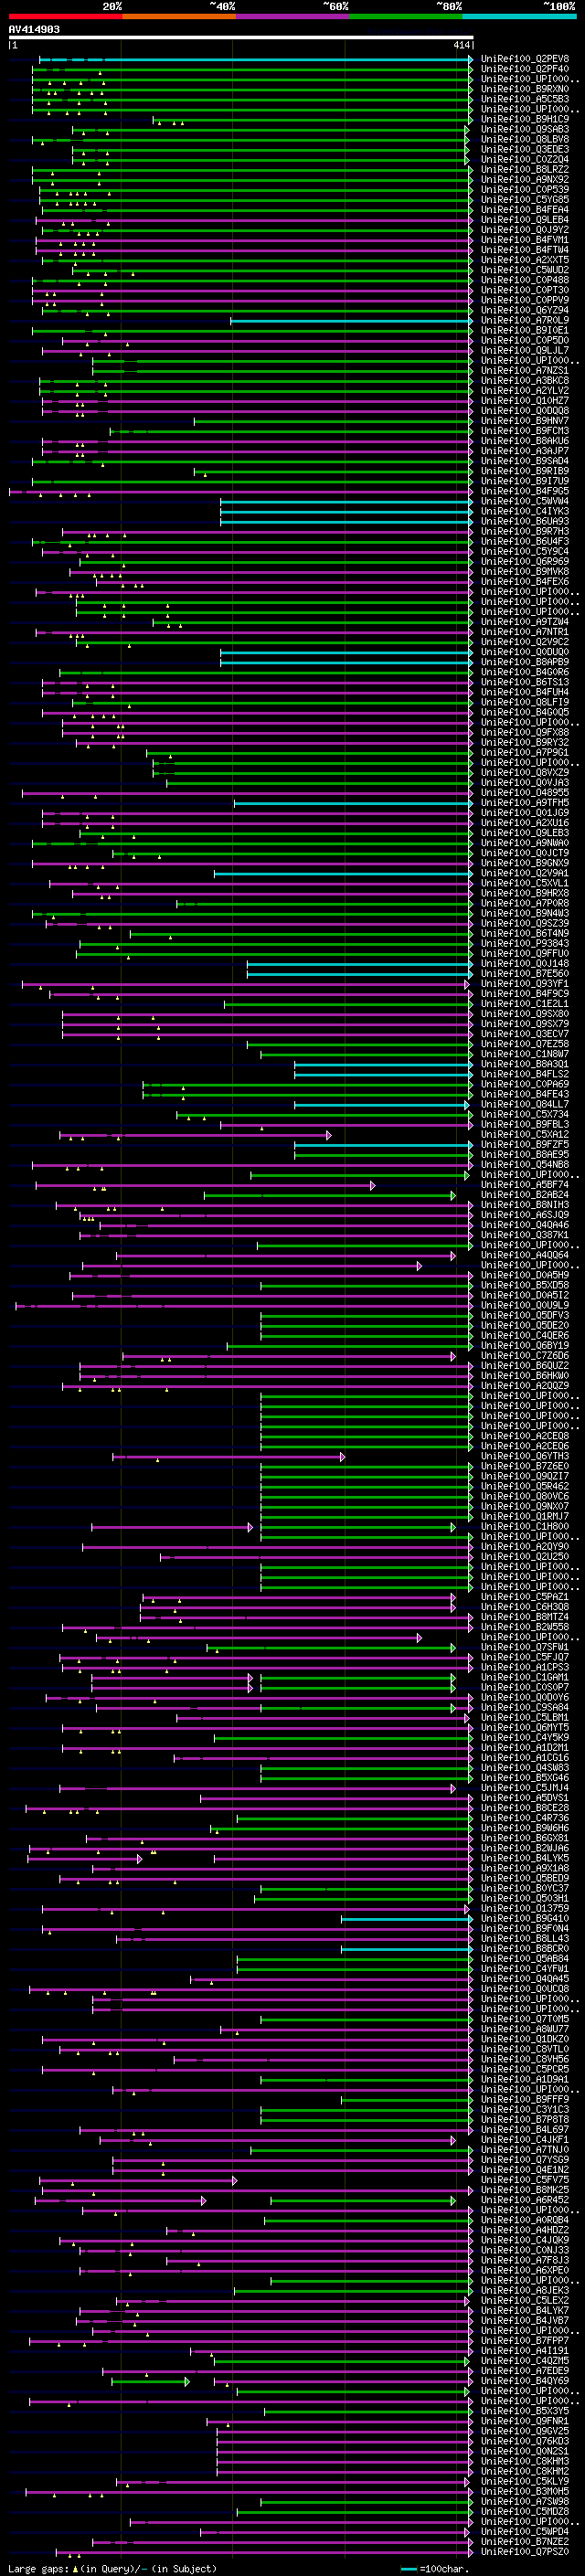Select hit label UniRef100_Q93YF1
The width and height of the screenshot is (585, 2576).
coord(524,983)
